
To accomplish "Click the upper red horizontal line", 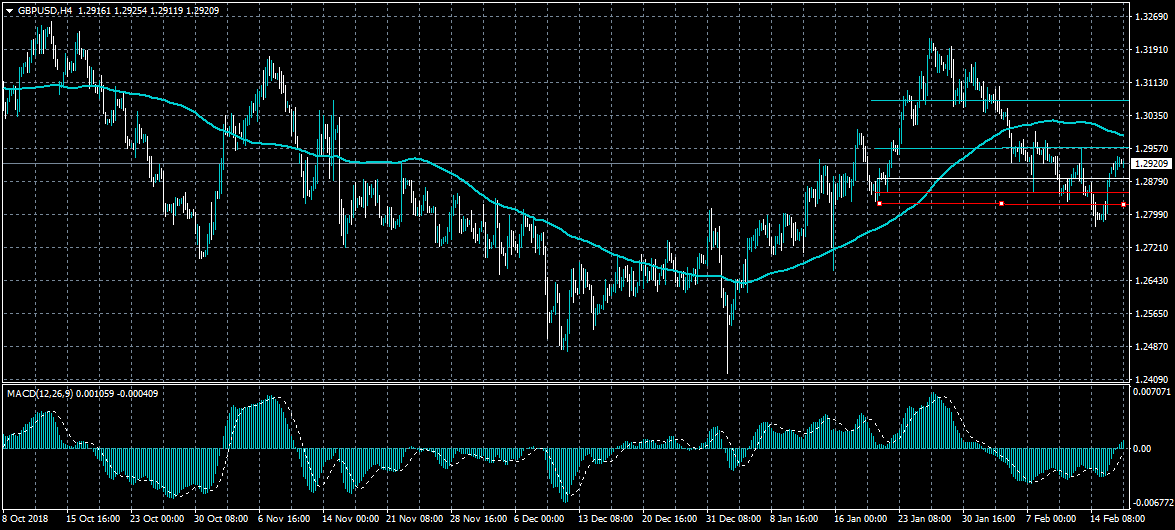I will (1000, 192).
